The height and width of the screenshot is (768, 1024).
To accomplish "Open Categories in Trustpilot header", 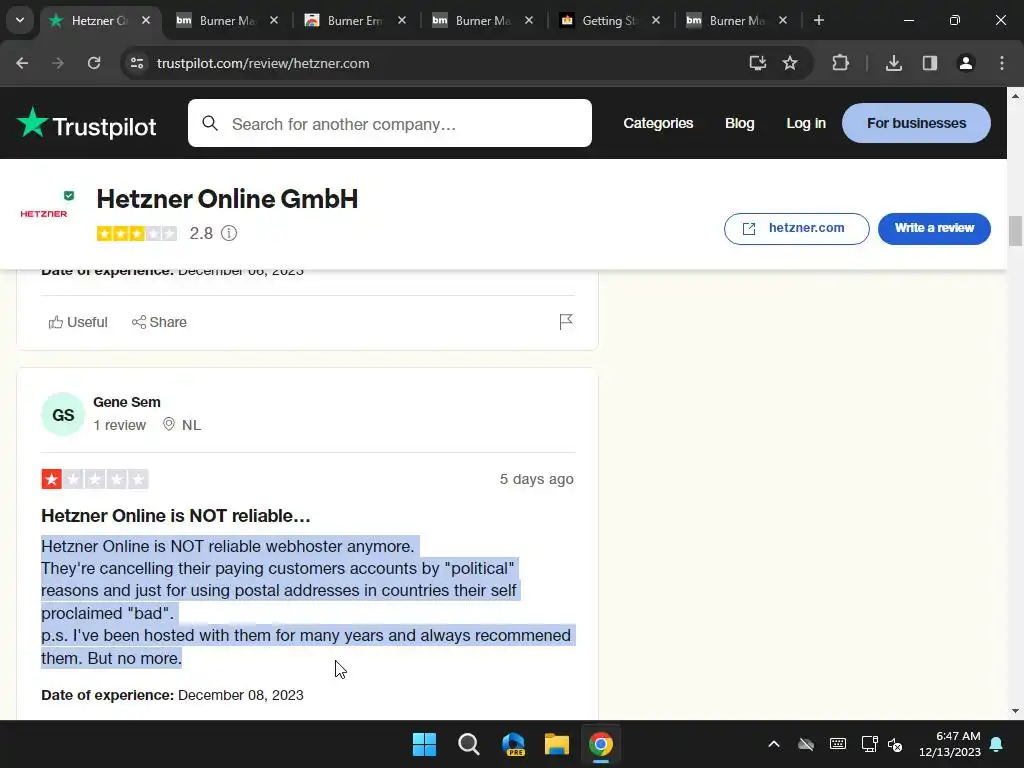I will click(x=658, y=123).
